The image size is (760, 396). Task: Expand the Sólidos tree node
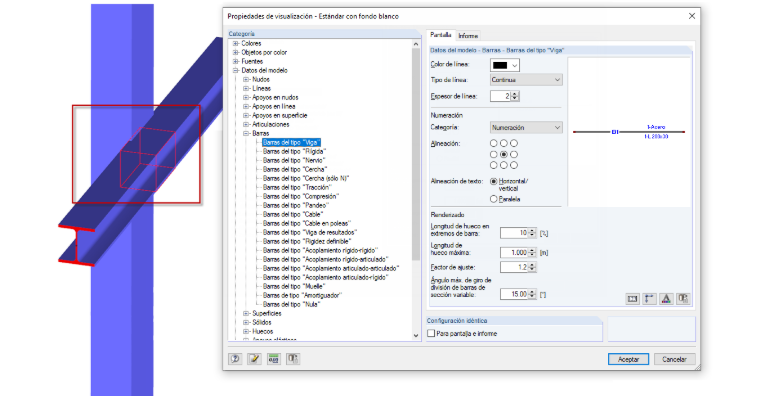(x=246, y=322)
